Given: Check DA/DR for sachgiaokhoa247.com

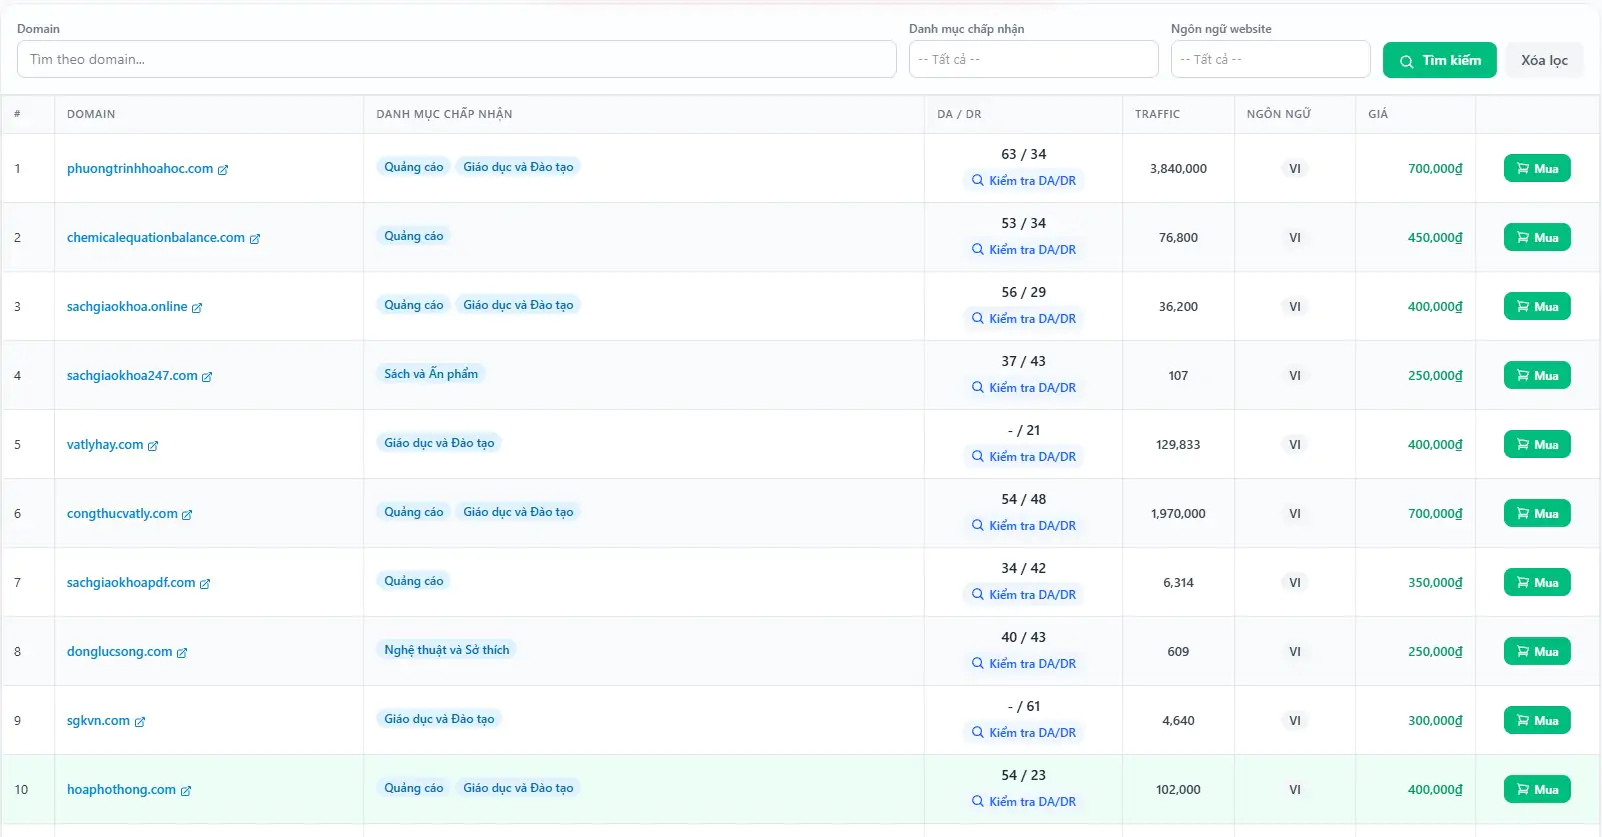Looking at the screenshot, I should pyautogui.click(x=1024, y=388).
